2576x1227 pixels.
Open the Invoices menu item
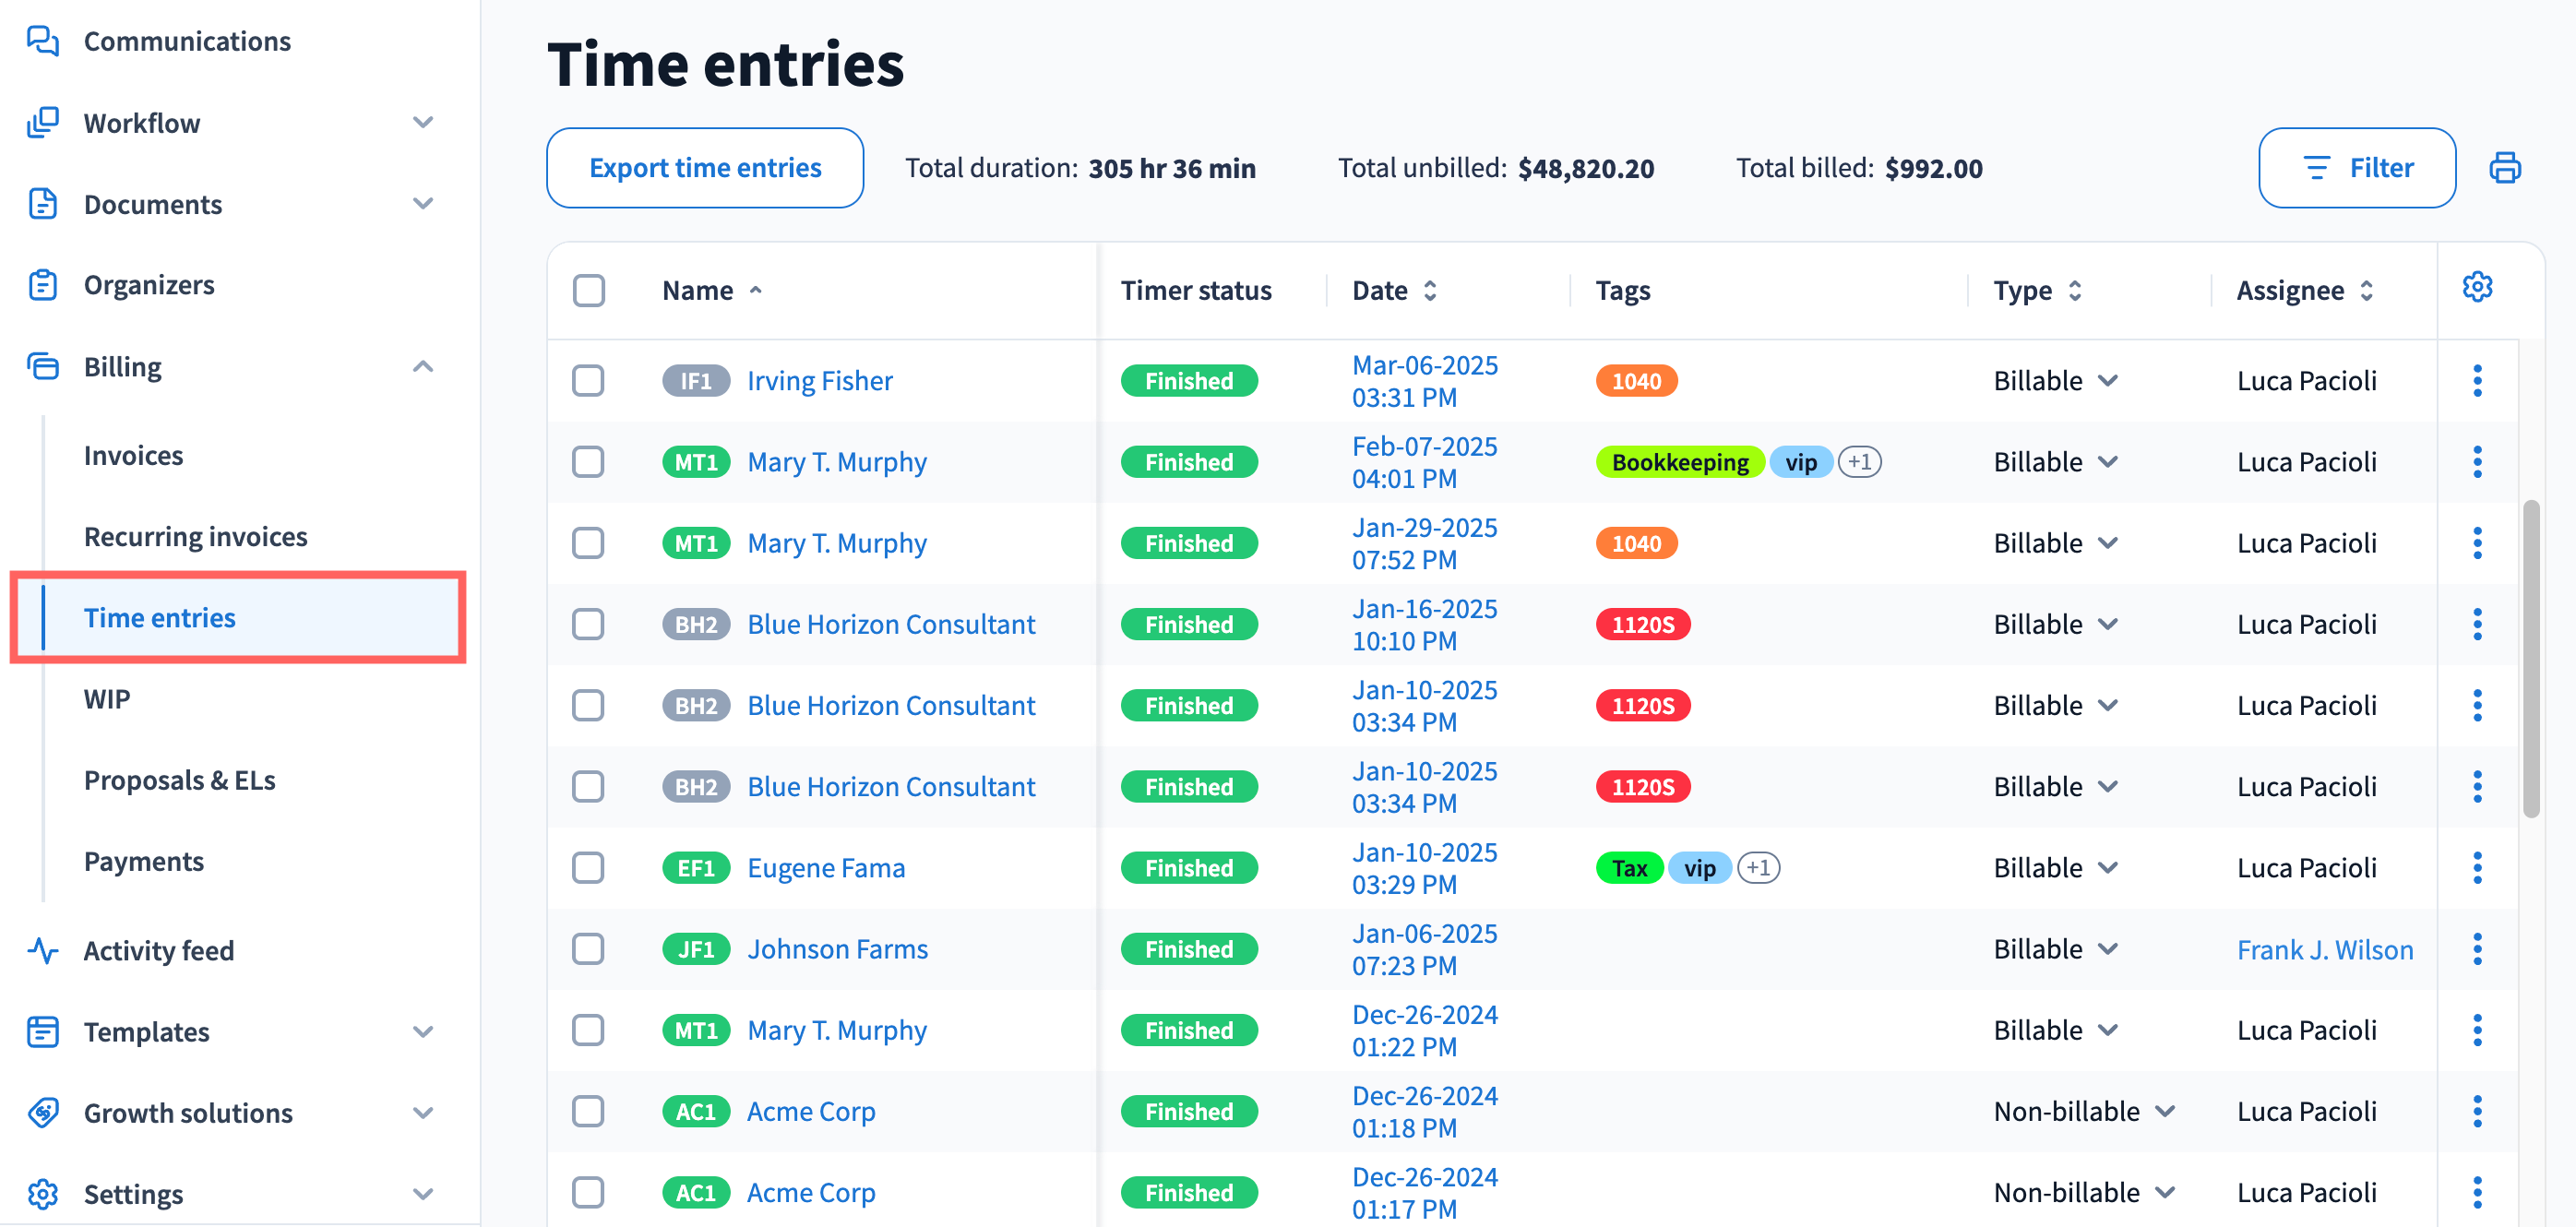coord(133,455)
